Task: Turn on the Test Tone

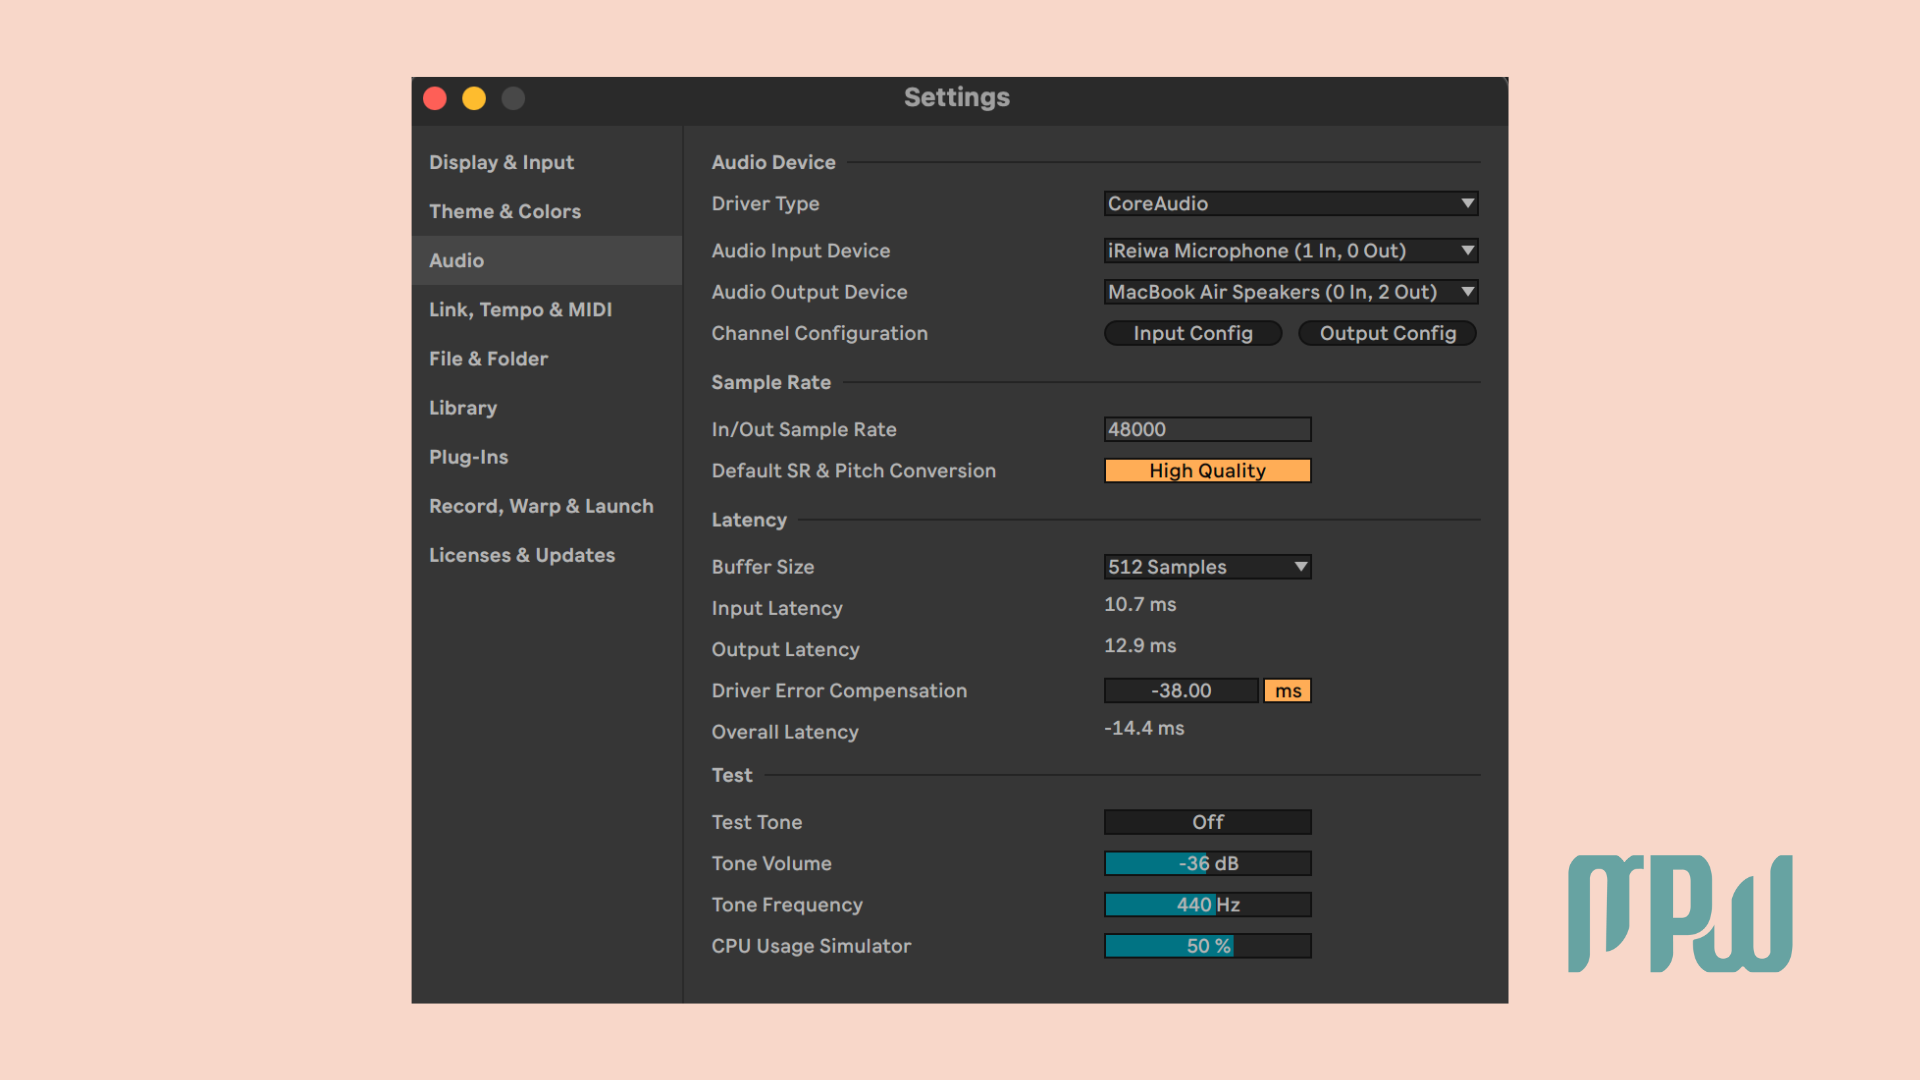Action: tap(1206, 821)
